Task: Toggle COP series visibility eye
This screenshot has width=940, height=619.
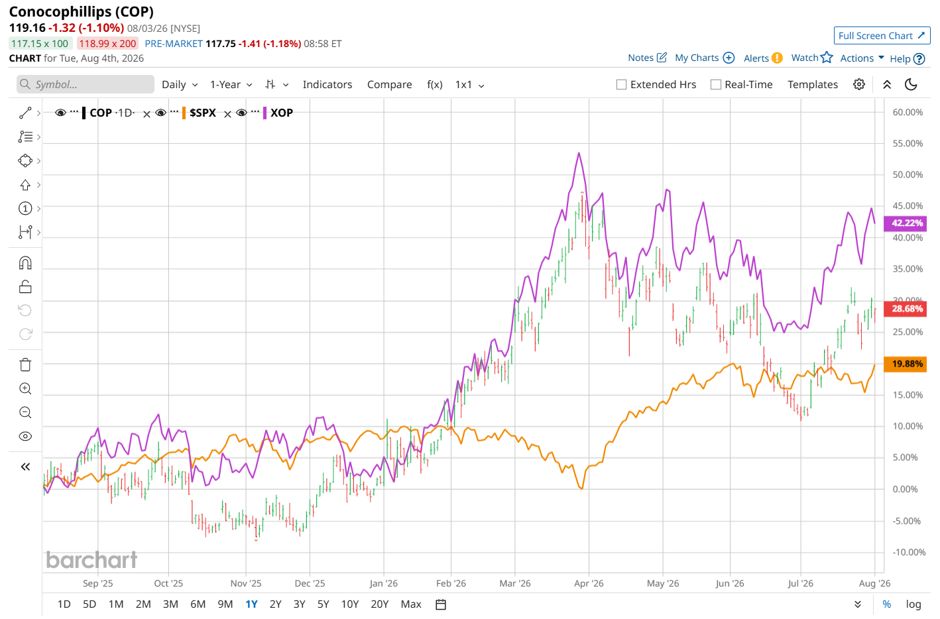Action: (x=60, y=113)
